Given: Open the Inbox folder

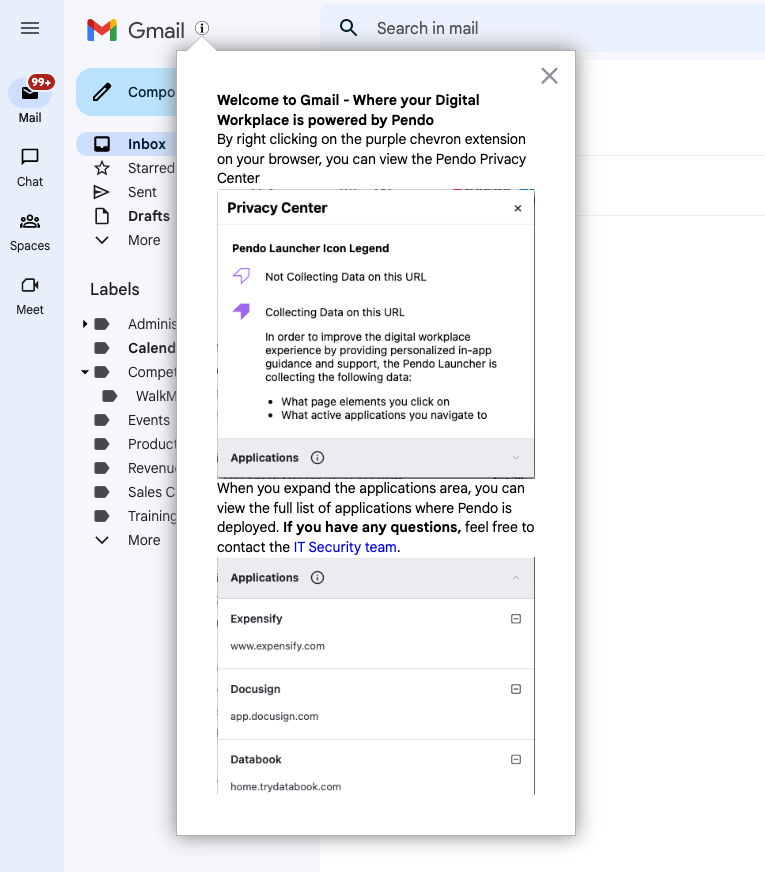Looking at the screenshot, I should pyautogui.click(x=127, y=144).
